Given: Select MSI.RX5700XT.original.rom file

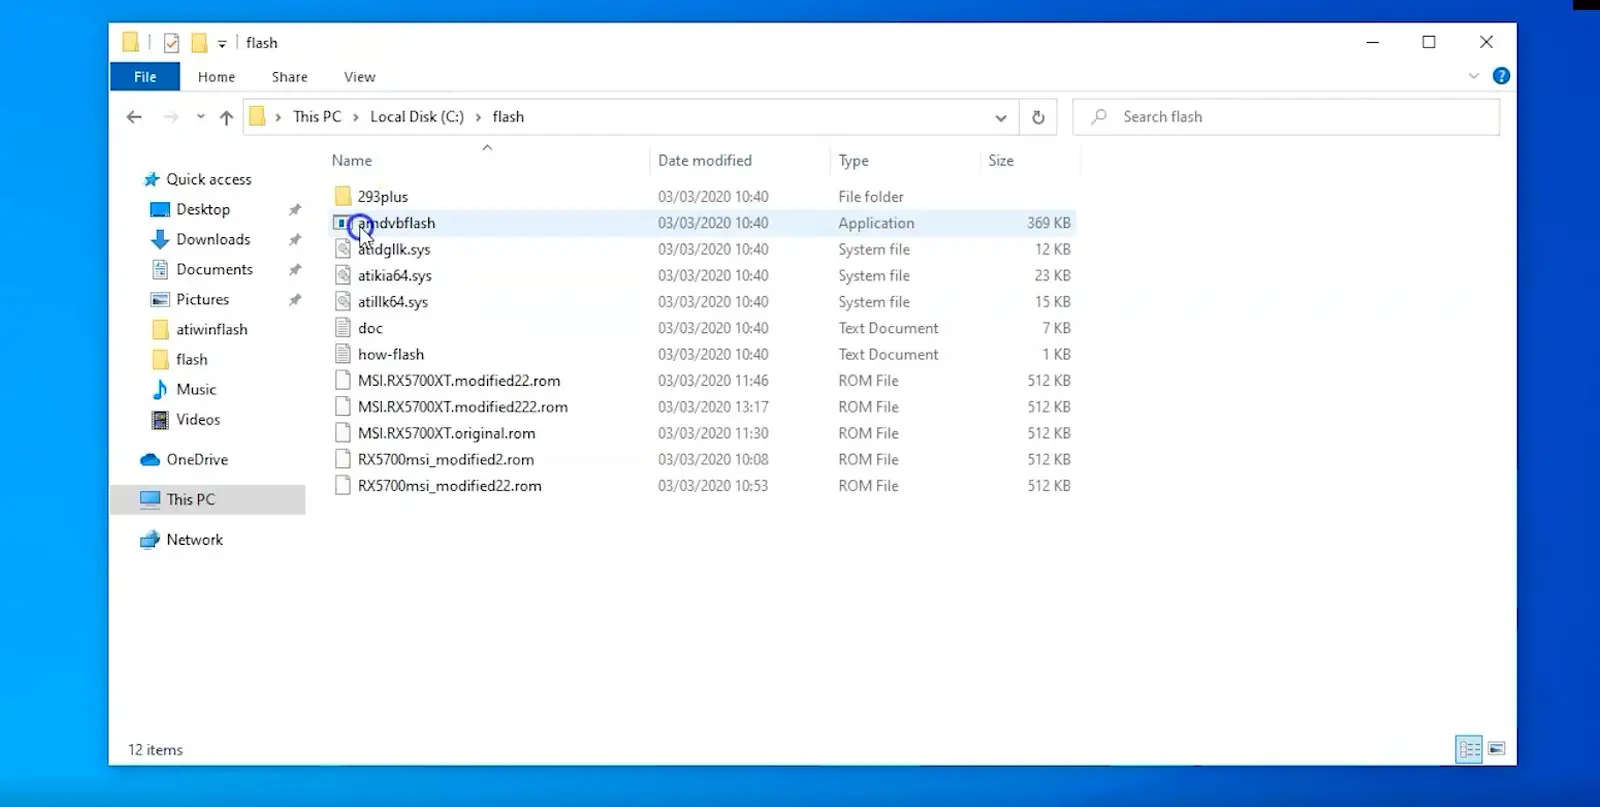Looking at the screenshot, I should tap(446, 433).
